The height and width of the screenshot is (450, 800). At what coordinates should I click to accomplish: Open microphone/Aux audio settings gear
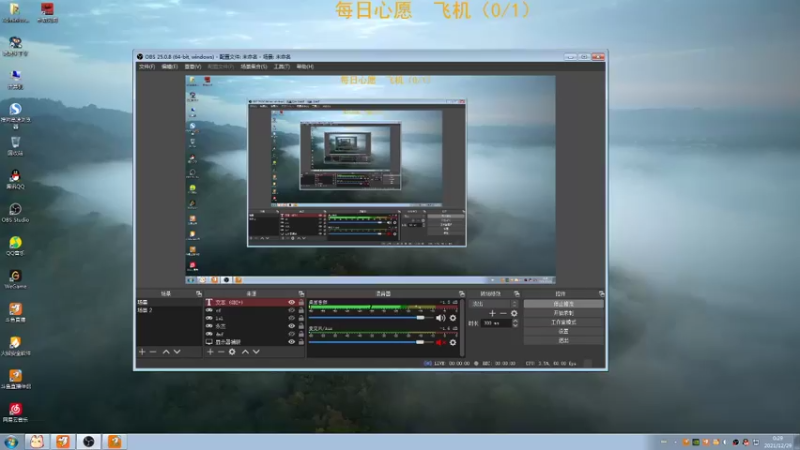453,342
